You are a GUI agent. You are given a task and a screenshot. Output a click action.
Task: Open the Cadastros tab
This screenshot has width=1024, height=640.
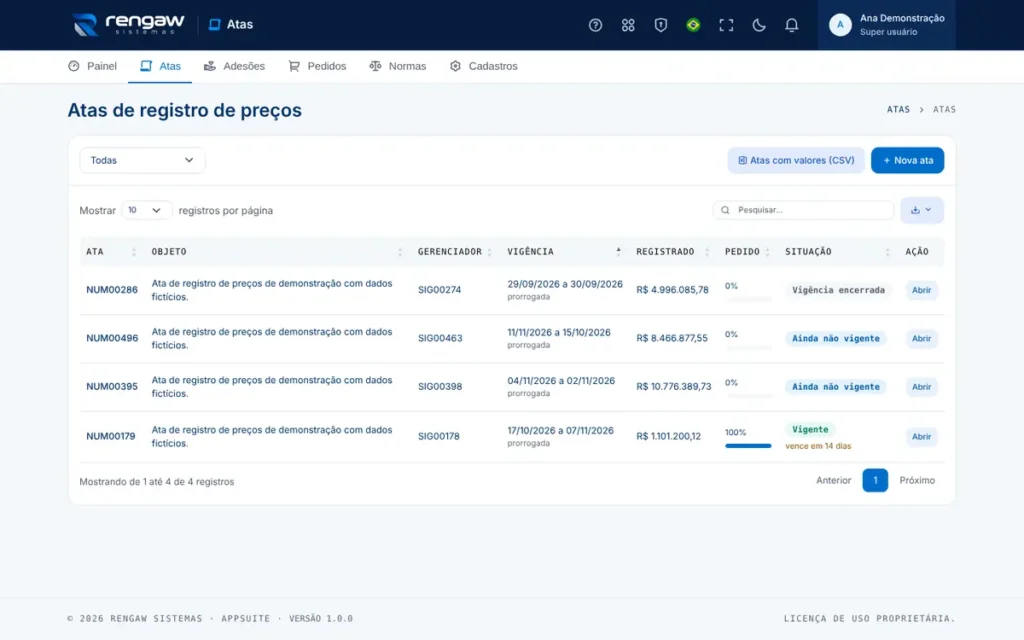click(x=484, y=66)
